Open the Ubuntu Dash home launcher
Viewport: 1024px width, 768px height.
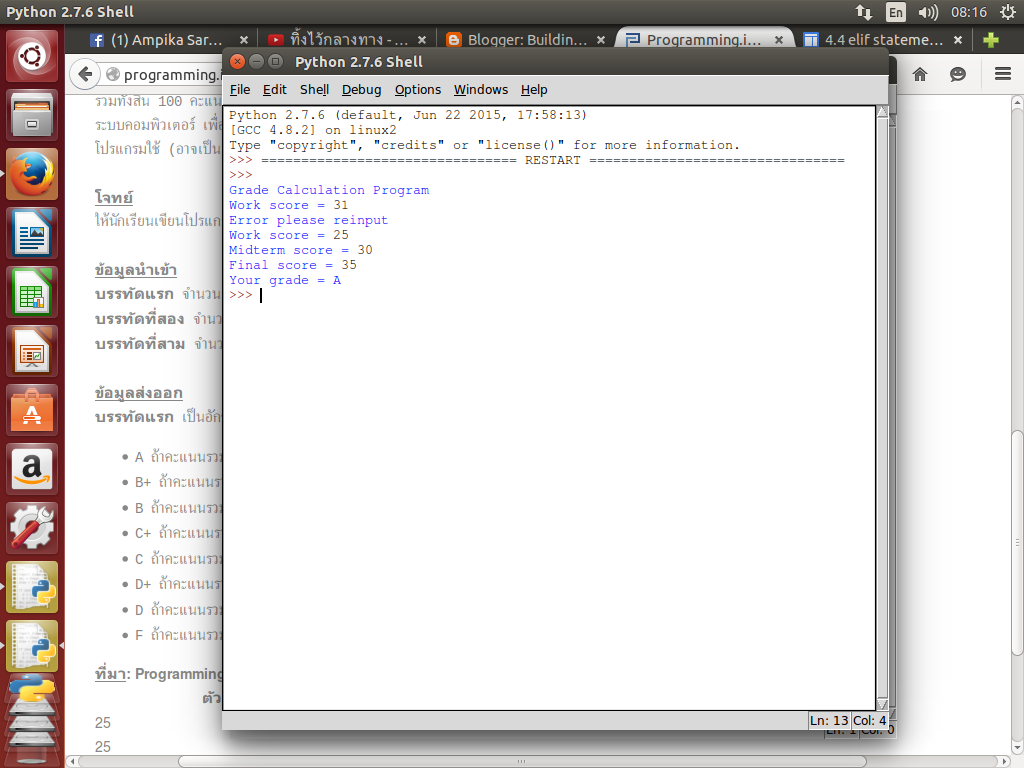32,56
